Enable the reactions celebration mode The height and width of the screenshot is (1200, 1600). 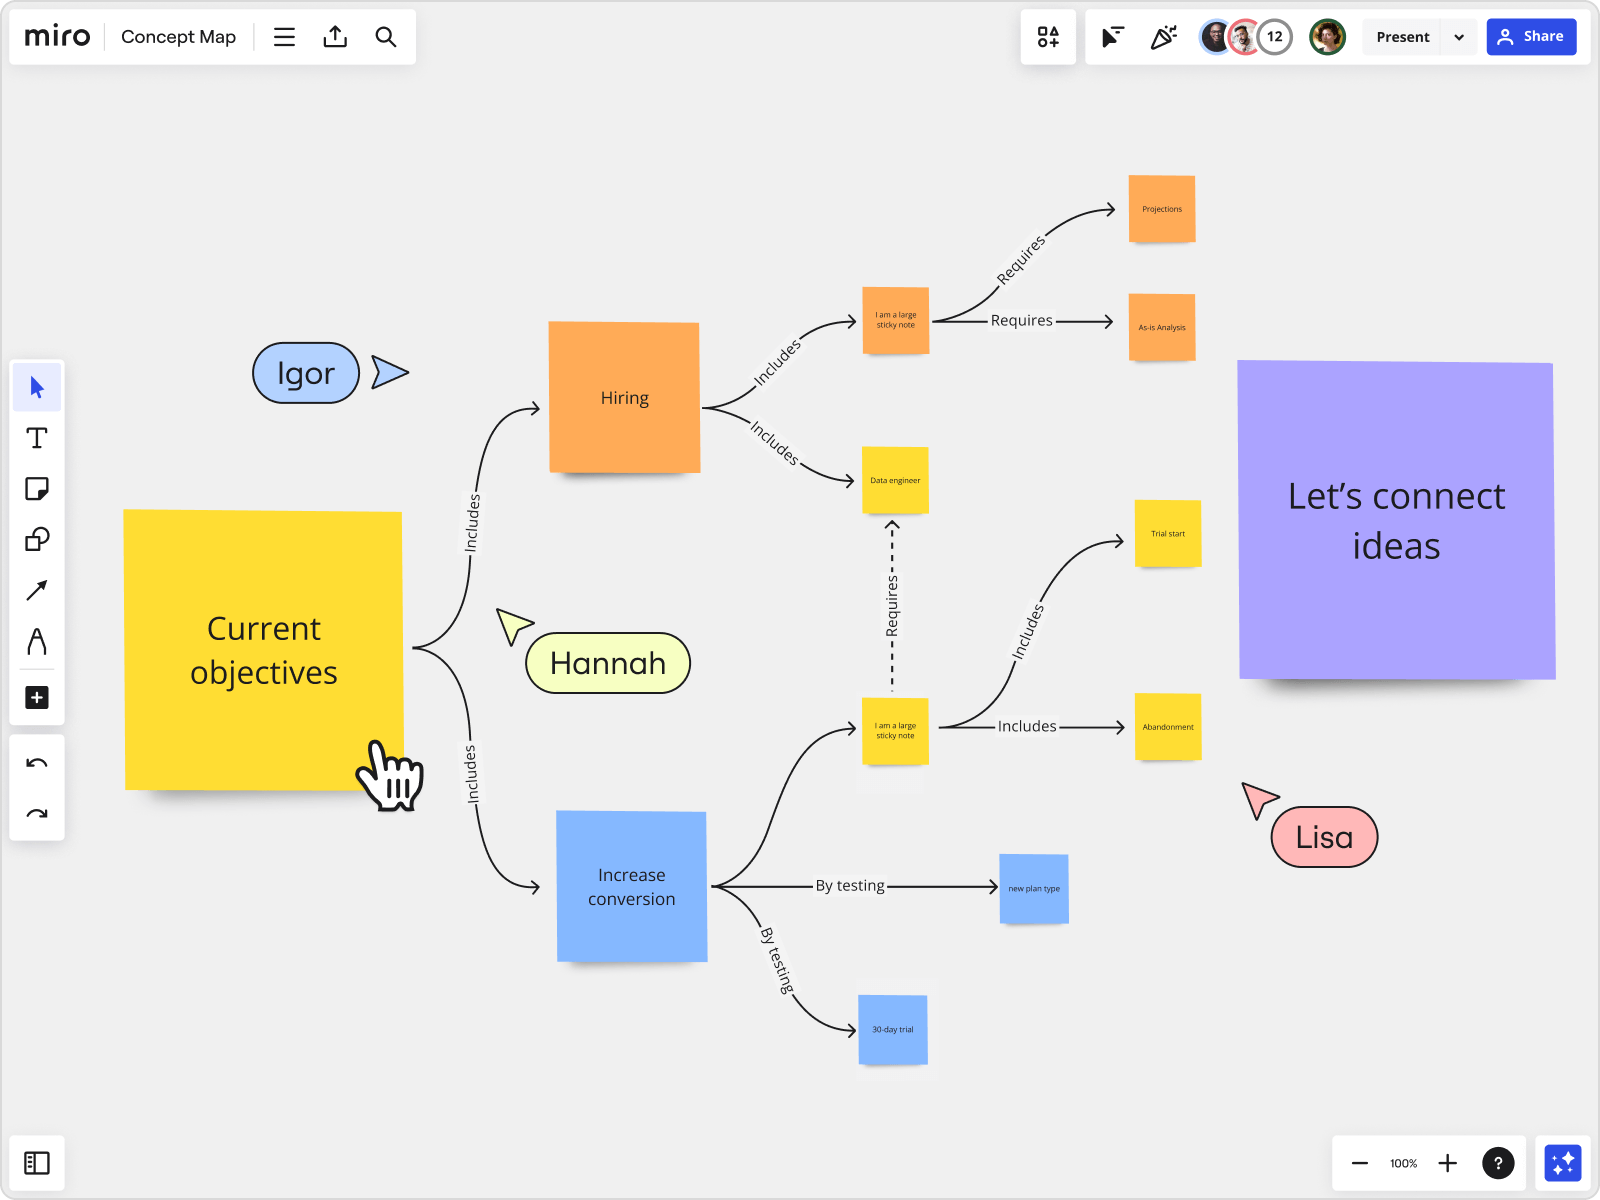[1163, 36]
